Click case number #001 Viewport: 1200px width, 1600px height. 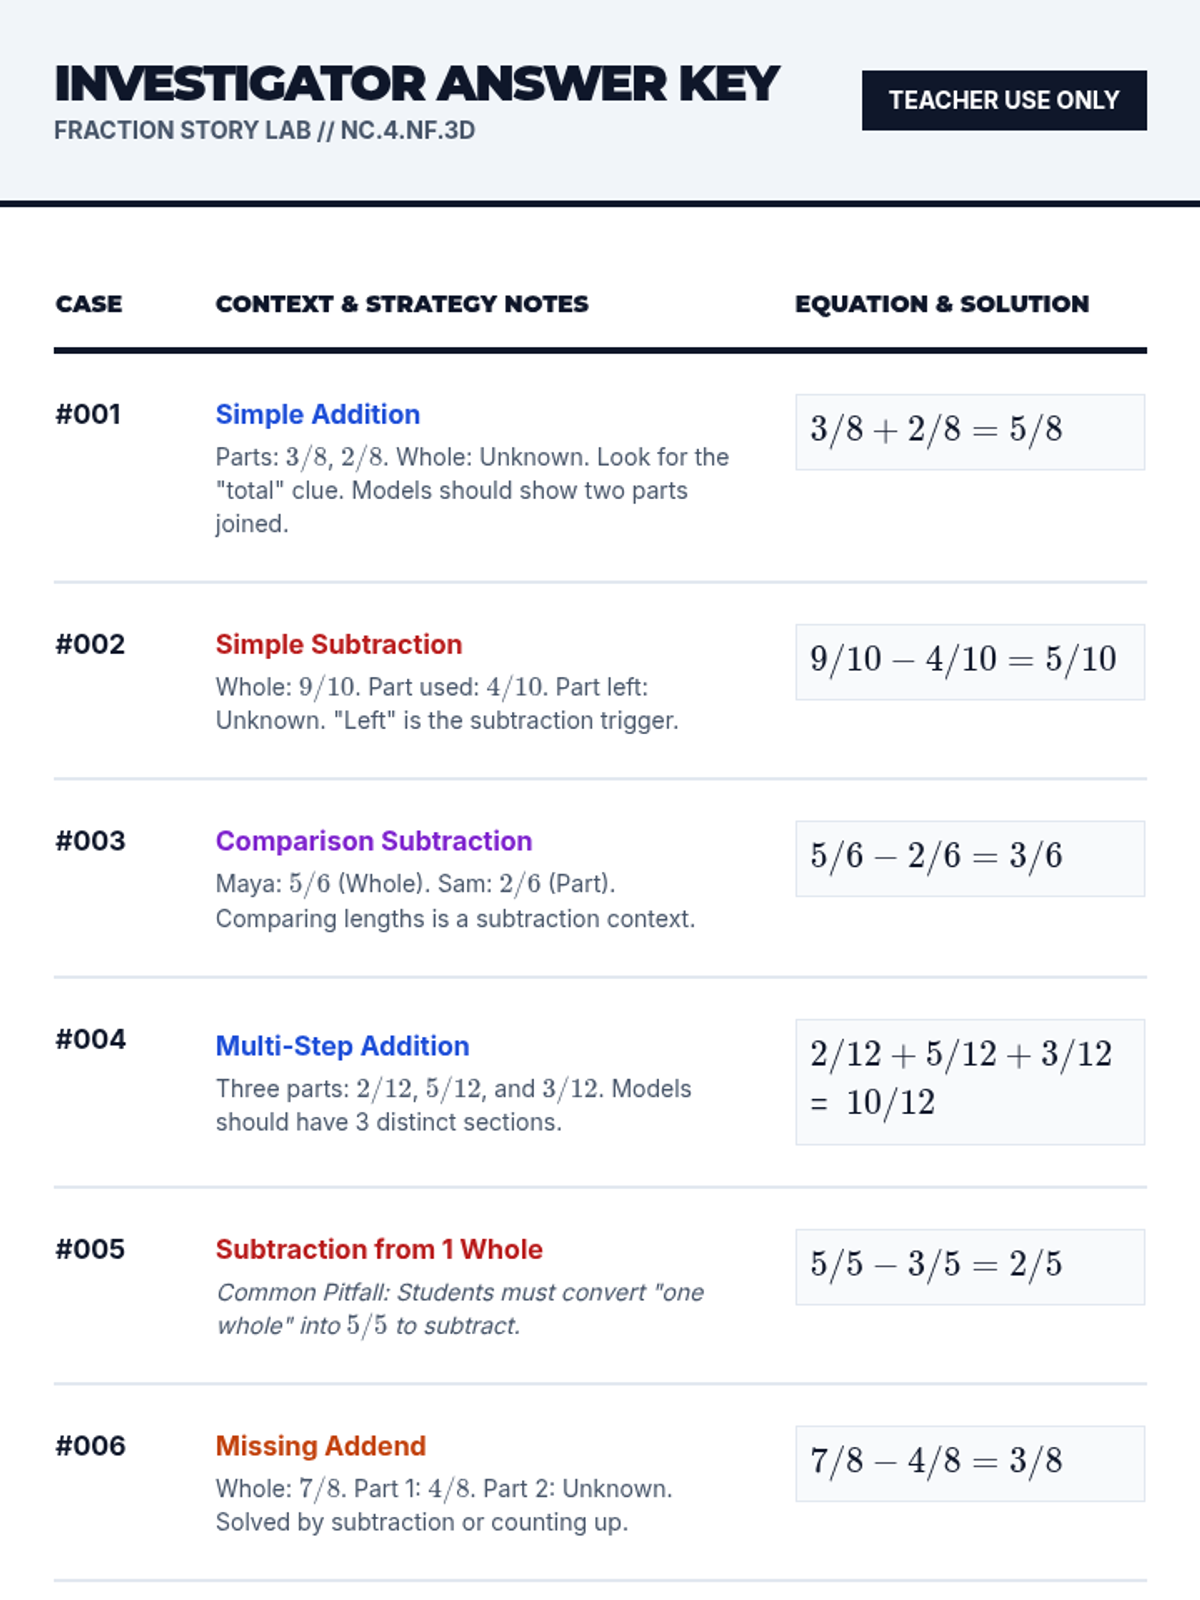coord(88,414)
